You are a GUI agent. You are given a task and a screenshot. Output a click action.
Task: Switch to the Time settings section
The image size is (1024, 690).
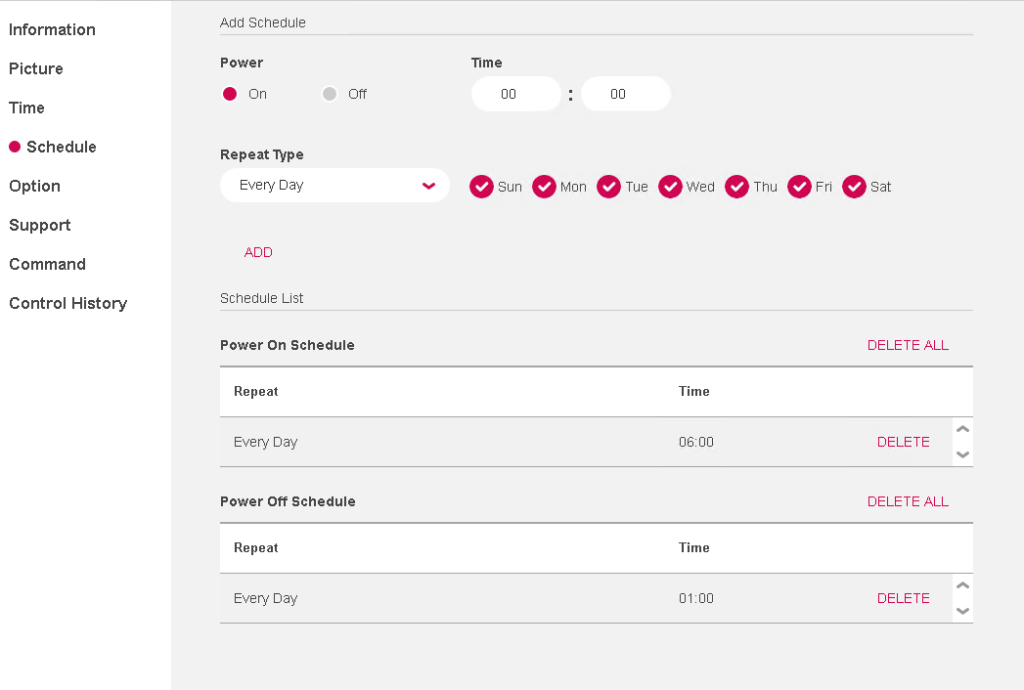(26, 107)
